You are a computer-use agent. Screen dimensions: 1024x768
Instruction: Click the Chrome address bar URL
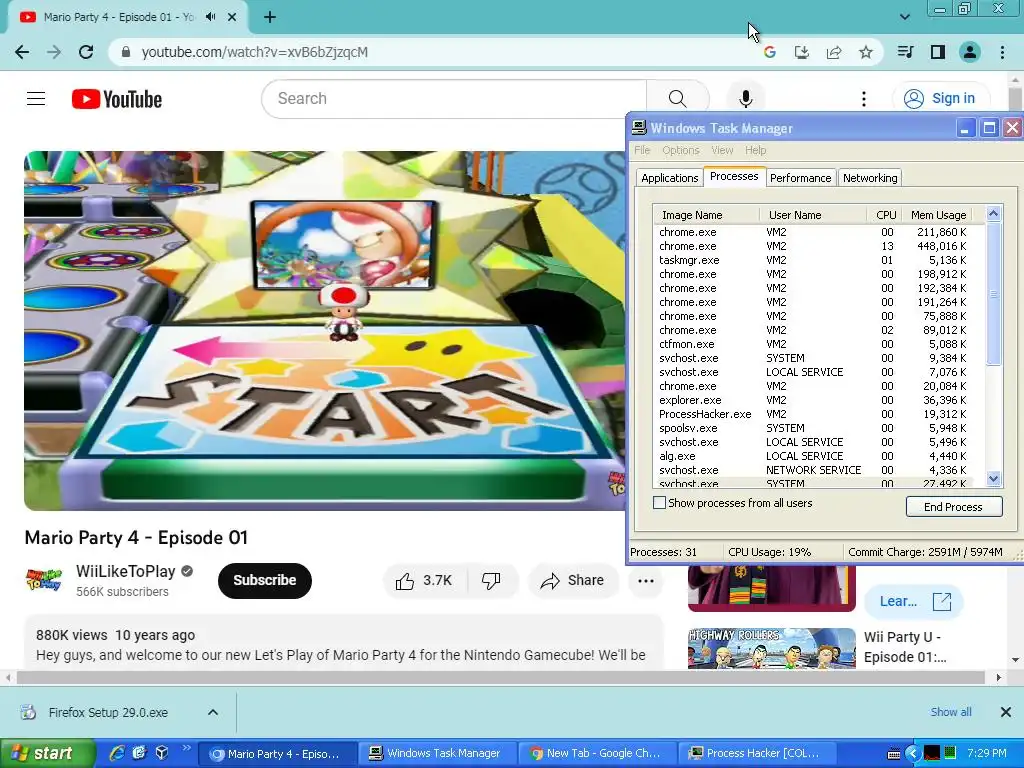(x=255, y=52)
